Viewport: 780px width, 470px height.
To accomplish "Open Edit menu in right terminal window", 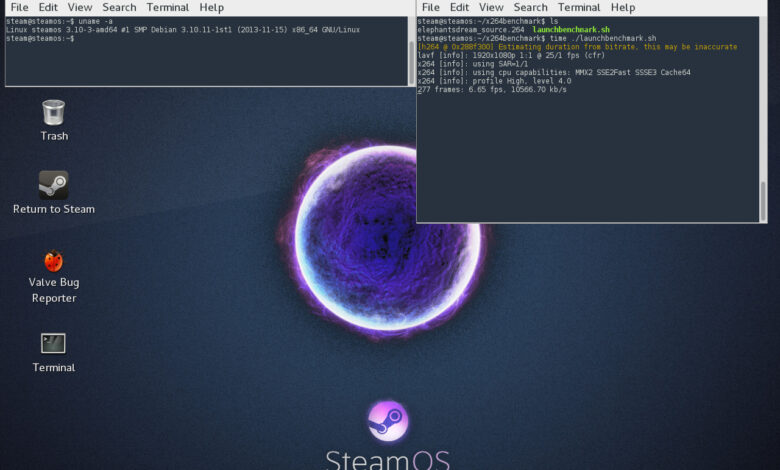I will 459,7.
